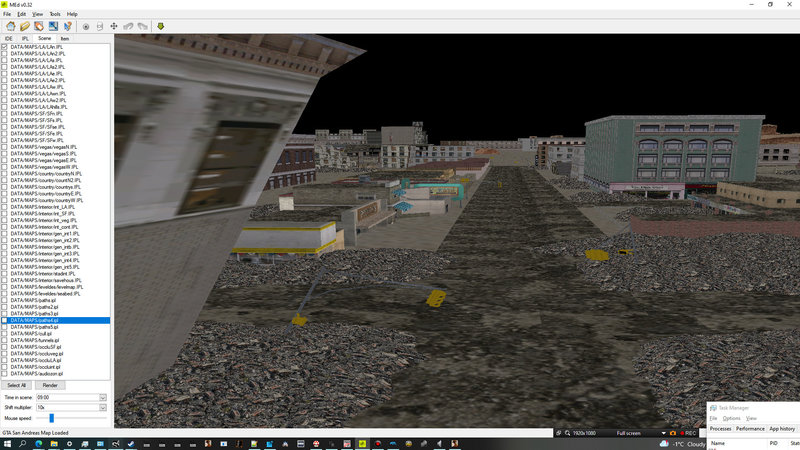Open the View menu

point(37,14)
